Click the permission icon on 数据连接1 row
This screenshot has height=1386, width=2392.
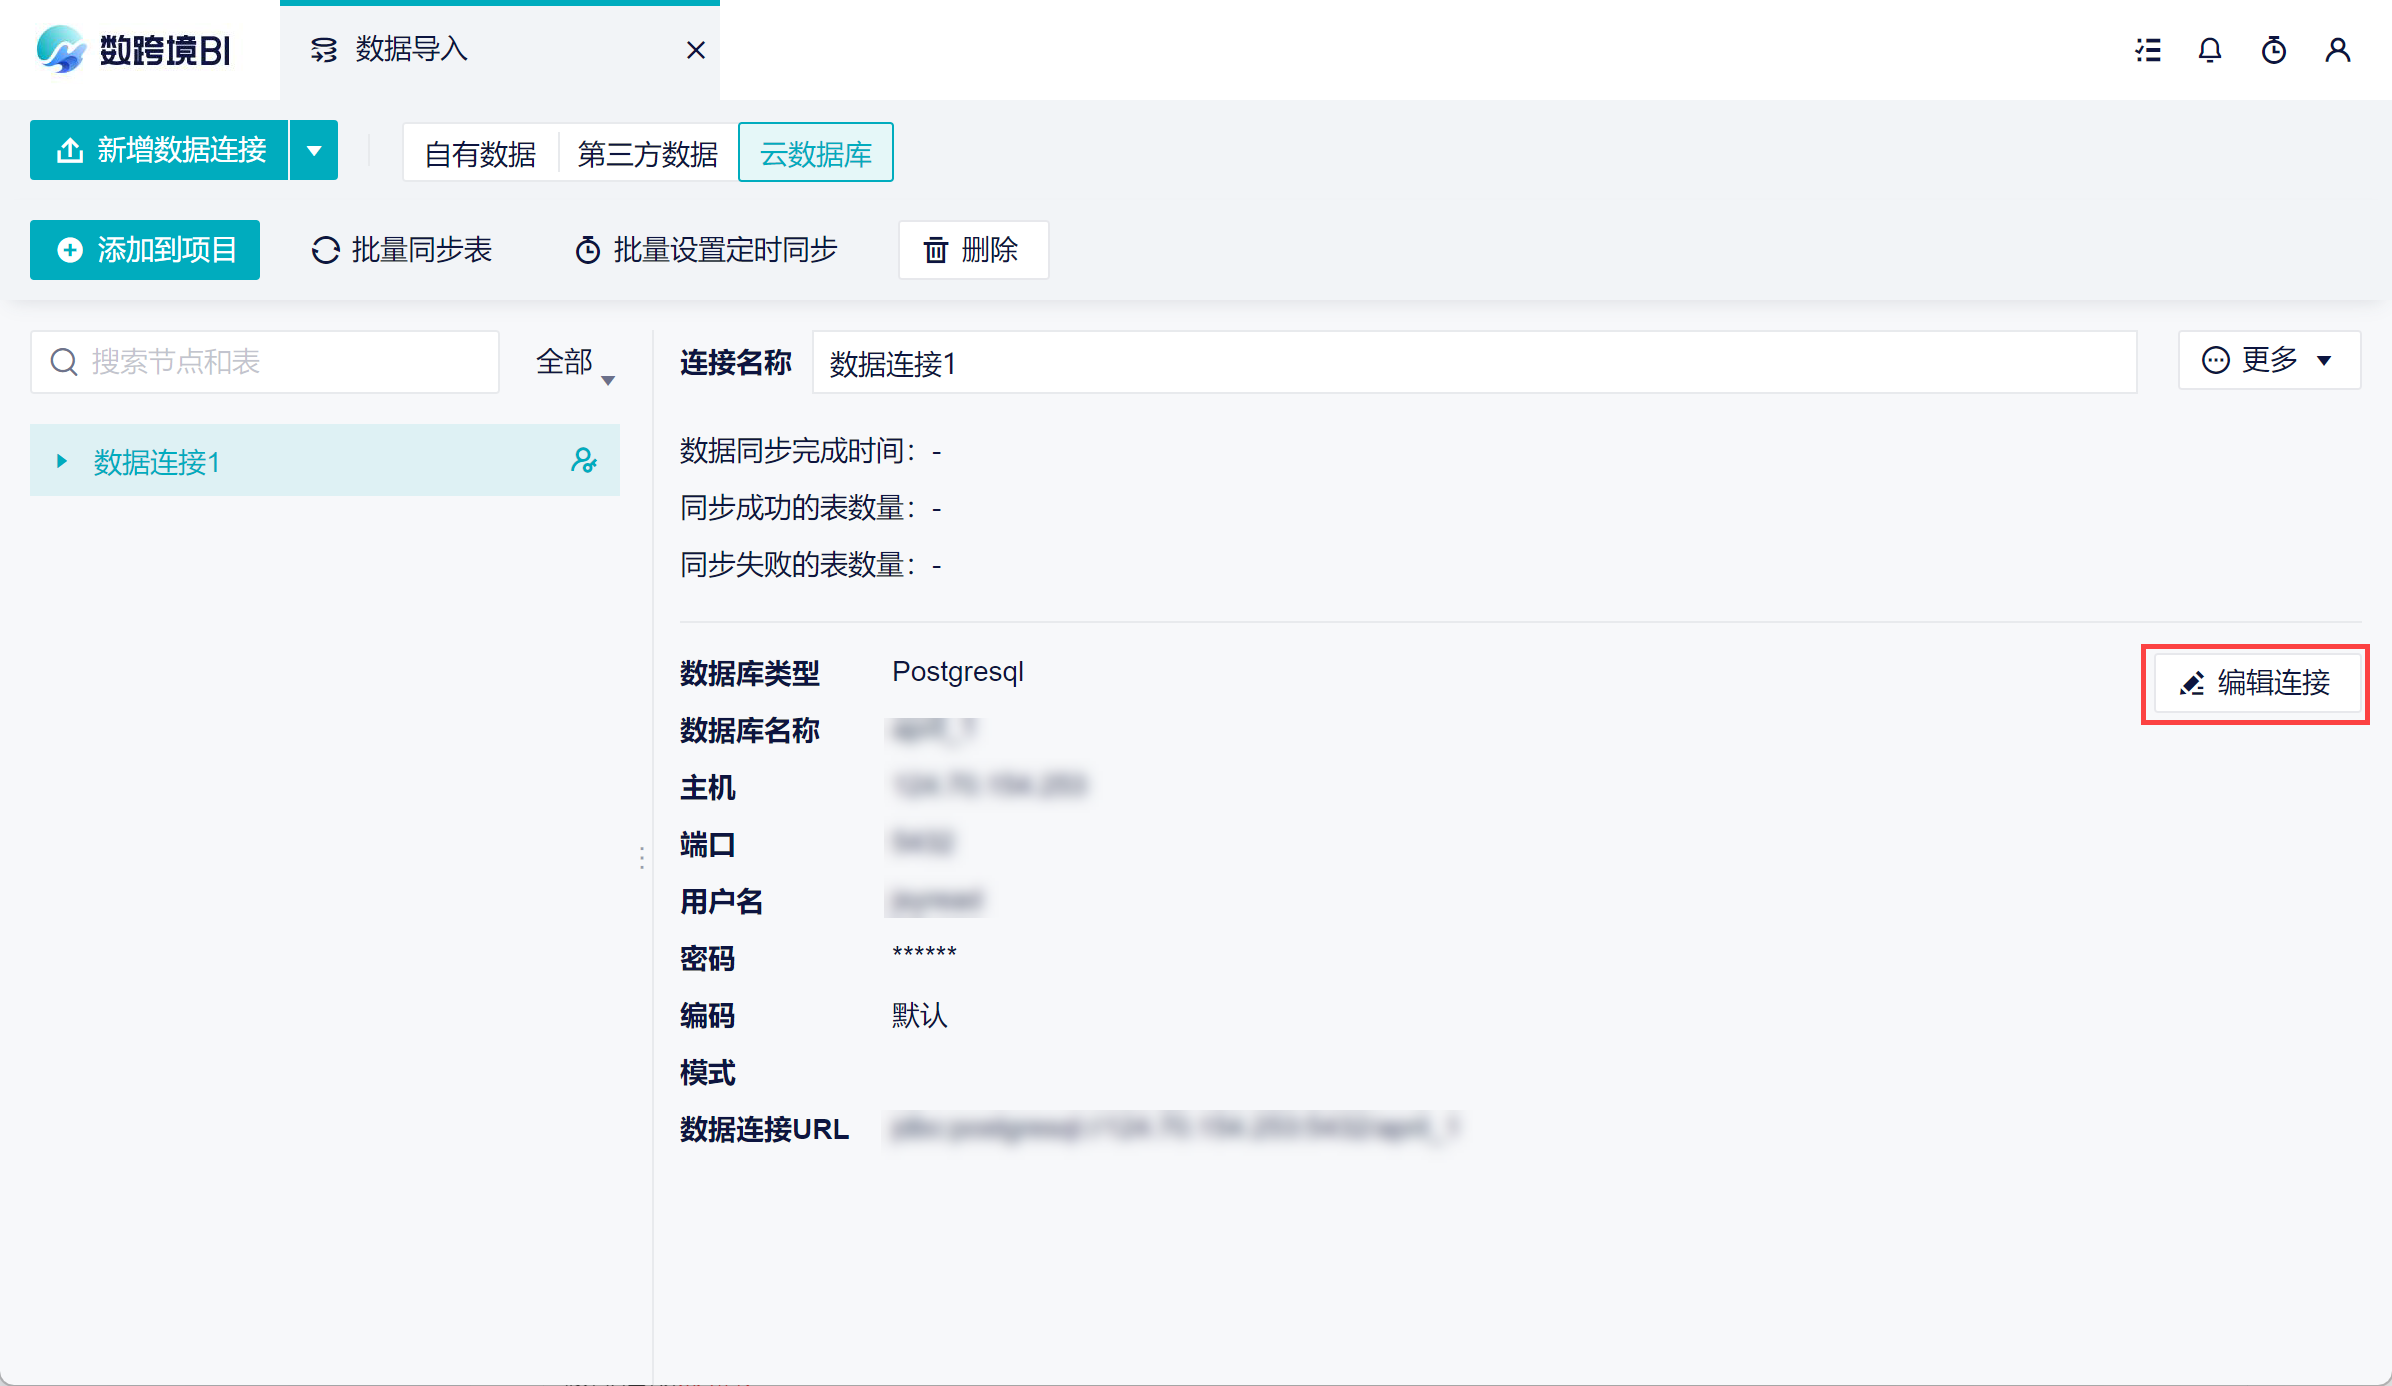[584, 460]
